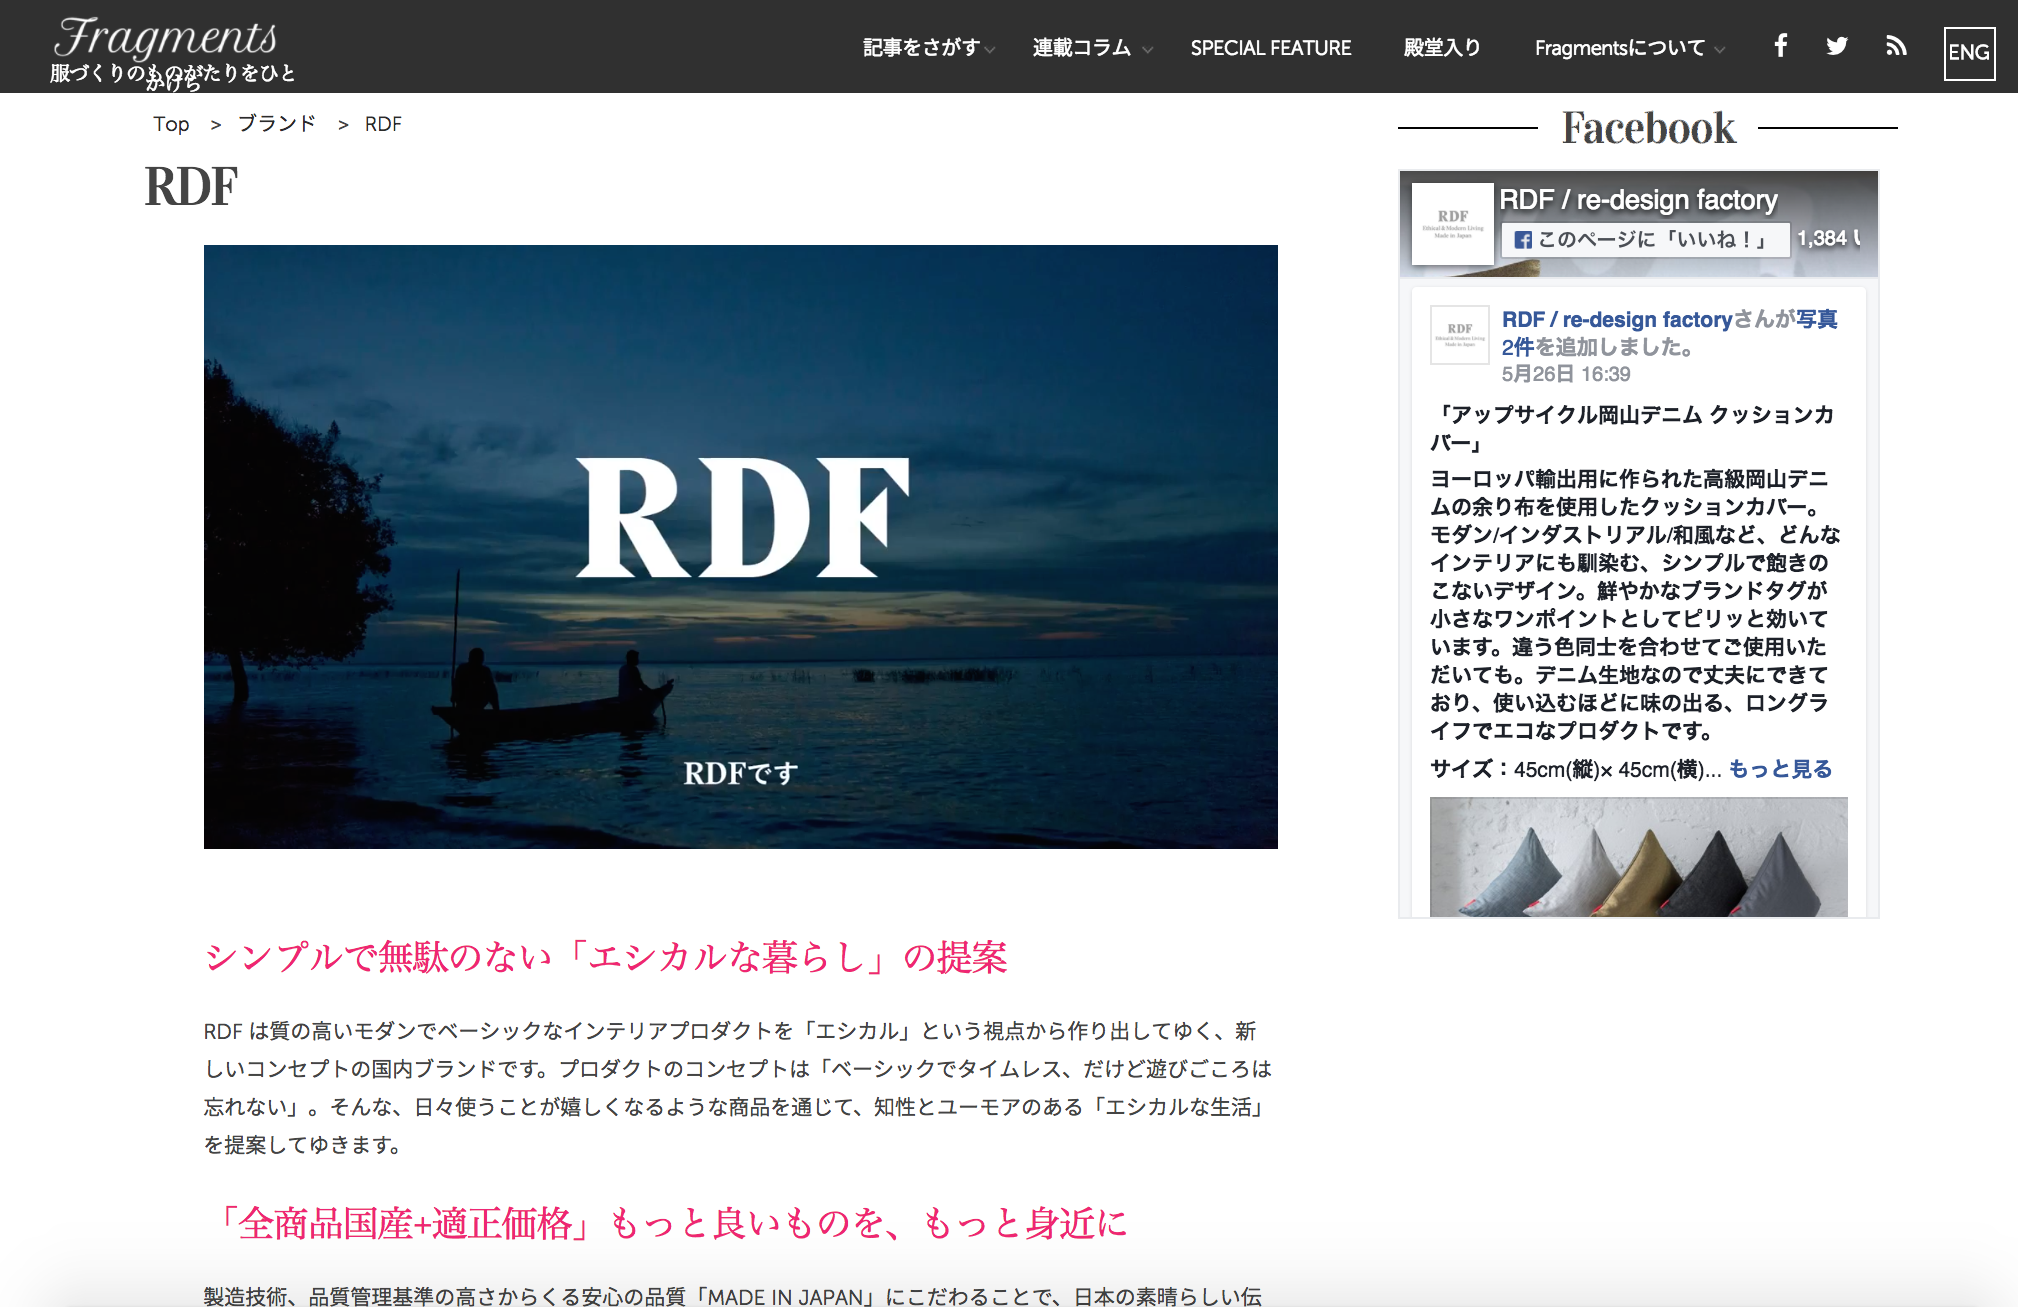Image resolution: width=2018 pixels, height=1307 pixels.
Task: Expand the 記事をさがす dropdown arrow
Action: point(989,49)
